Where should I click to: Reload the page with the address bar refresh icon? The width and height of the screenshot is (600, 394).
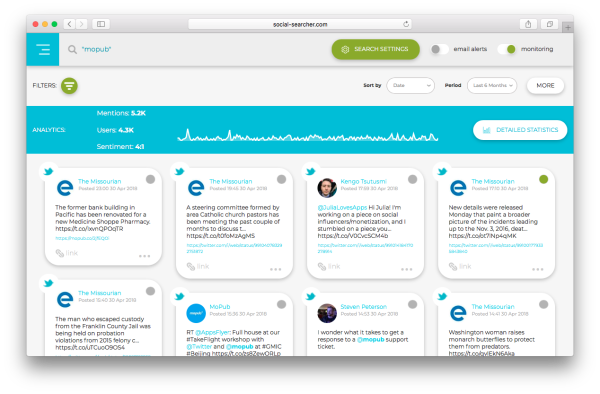(x=406, y=24)
